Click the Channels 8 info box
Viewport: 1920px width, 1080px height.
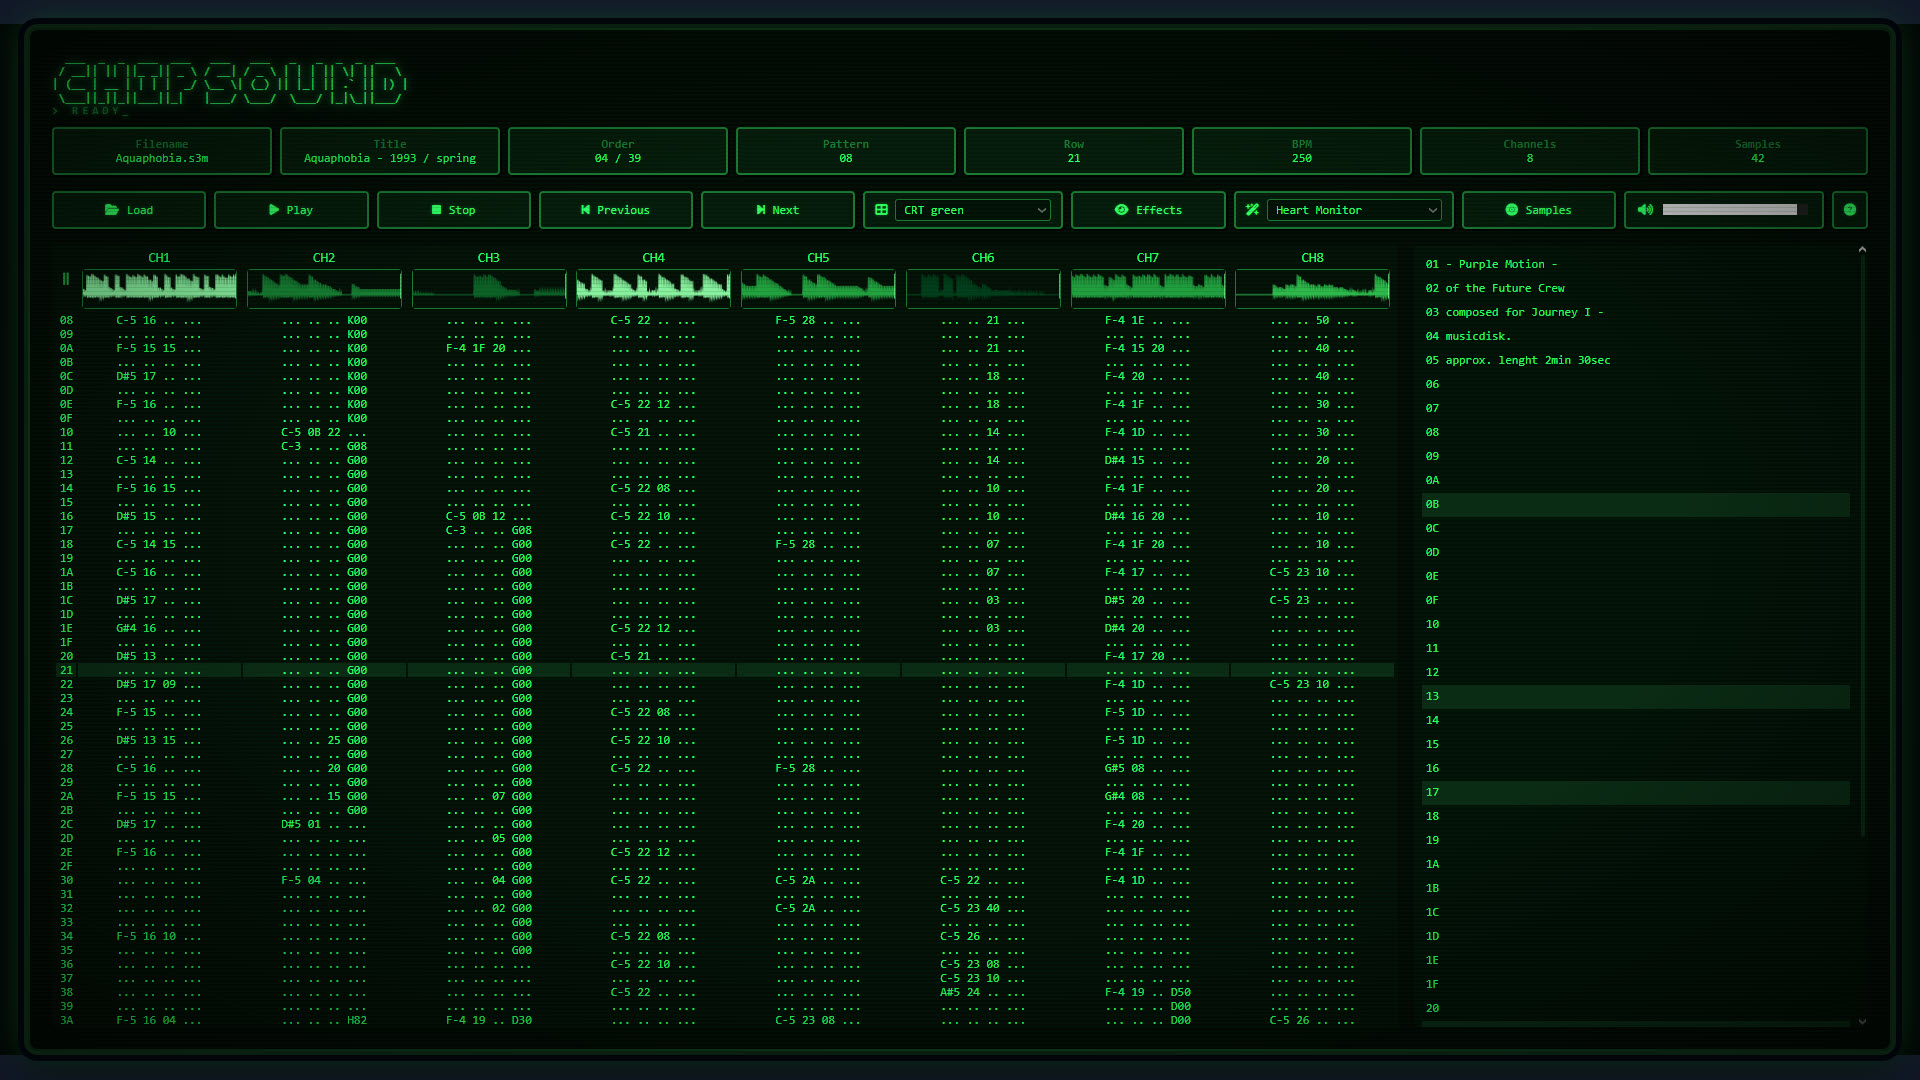(1530, 151)
